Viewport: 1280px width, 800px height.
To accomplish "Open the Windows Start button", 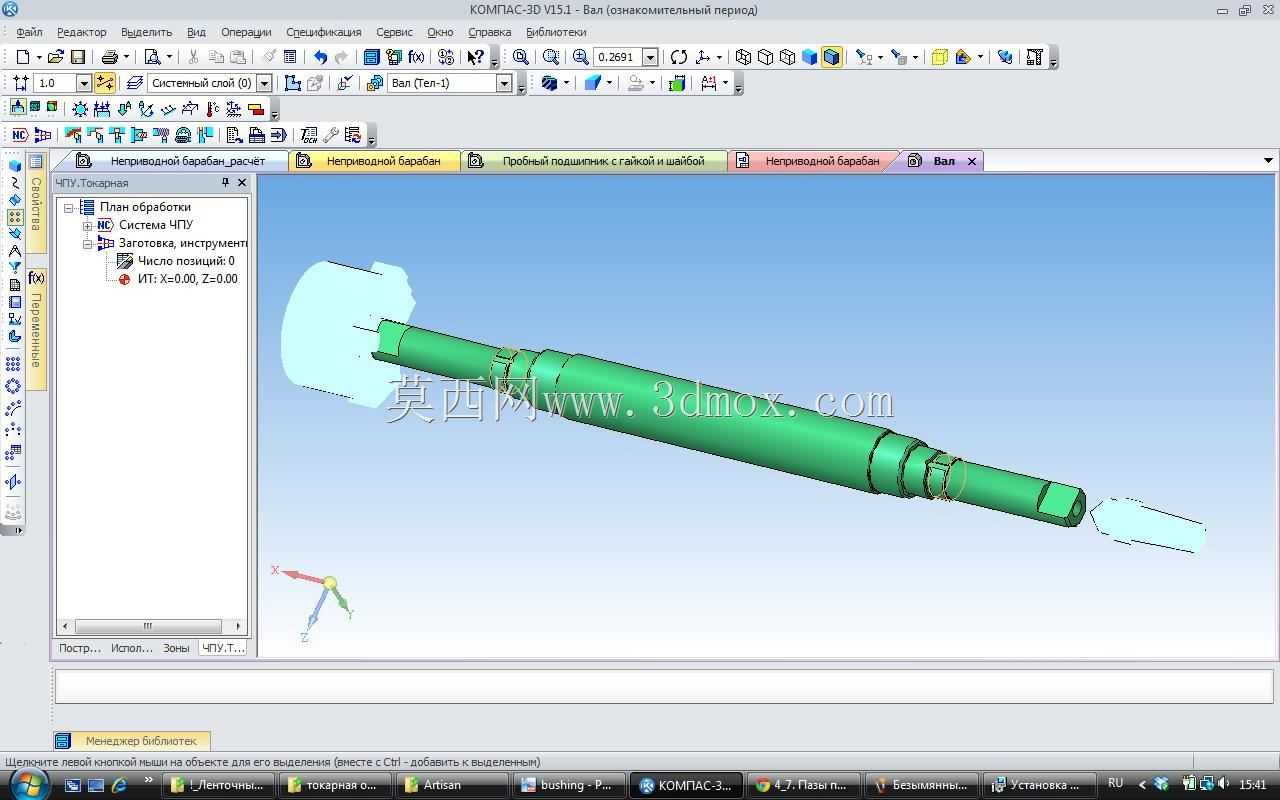I will (x=27, y=784).
